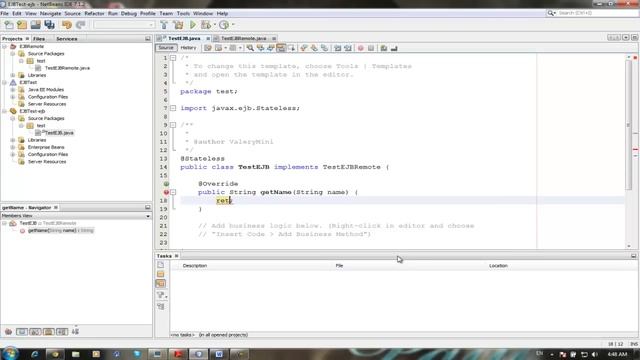The width and height of the screenshot is (640, 360).
Task: Click the red error stripe mark in the editor
Action: (636, 150)
